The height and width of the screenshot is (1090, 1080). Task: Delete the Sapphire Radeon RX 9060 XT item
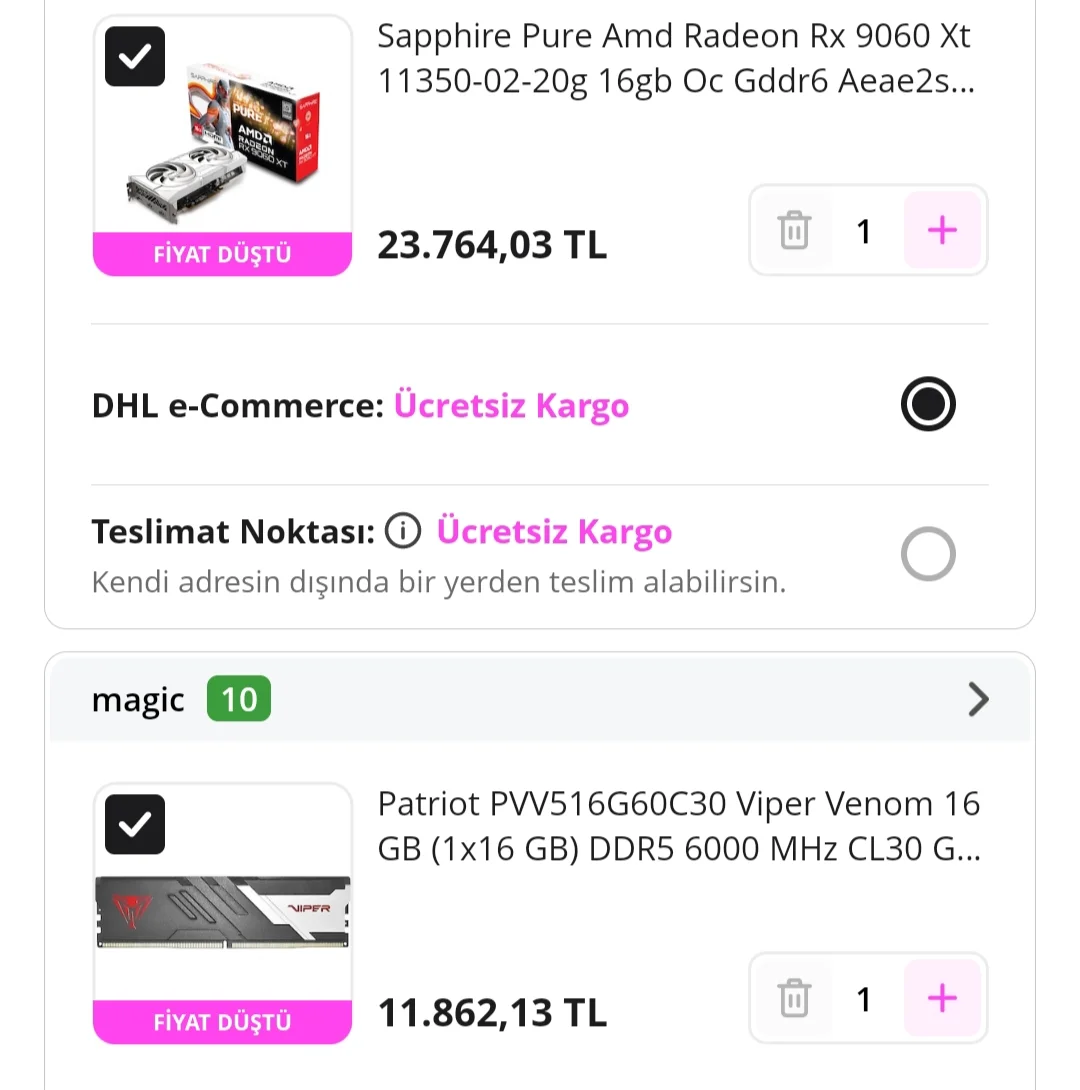[x=794, y=231]
